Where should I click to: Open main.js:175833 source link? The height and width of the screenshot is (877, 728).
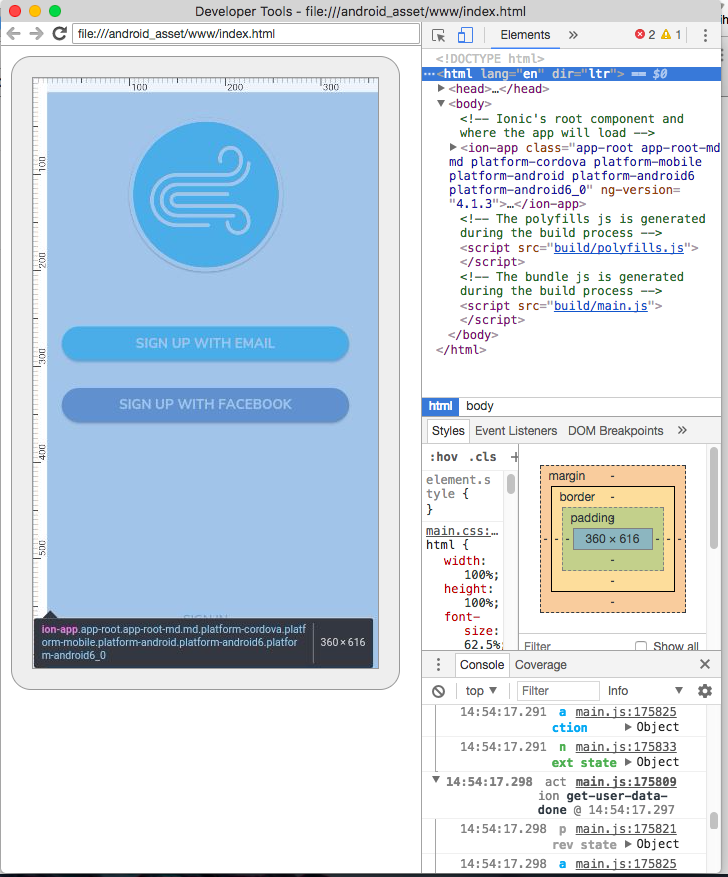tap(626, 747)
